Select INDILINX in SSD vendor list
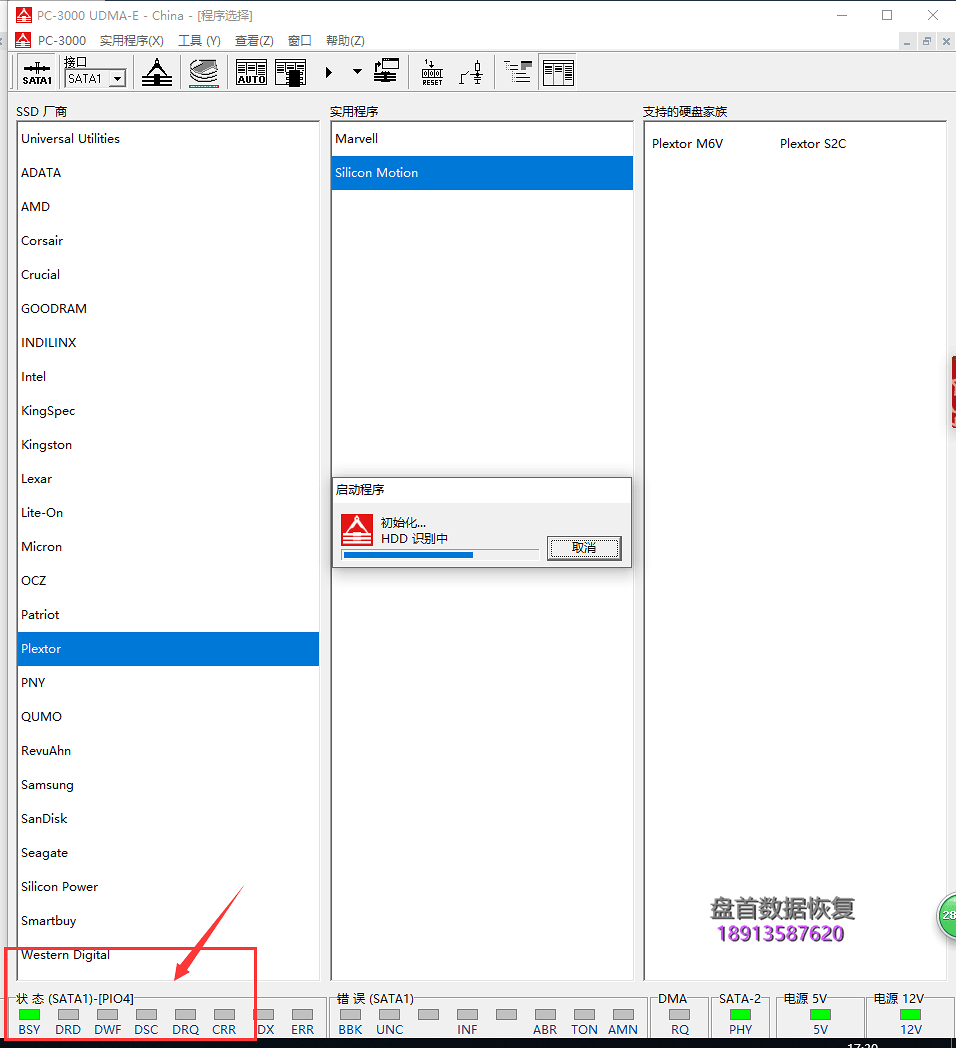Viewport: 956px width, 1048px height. [168, 343]
